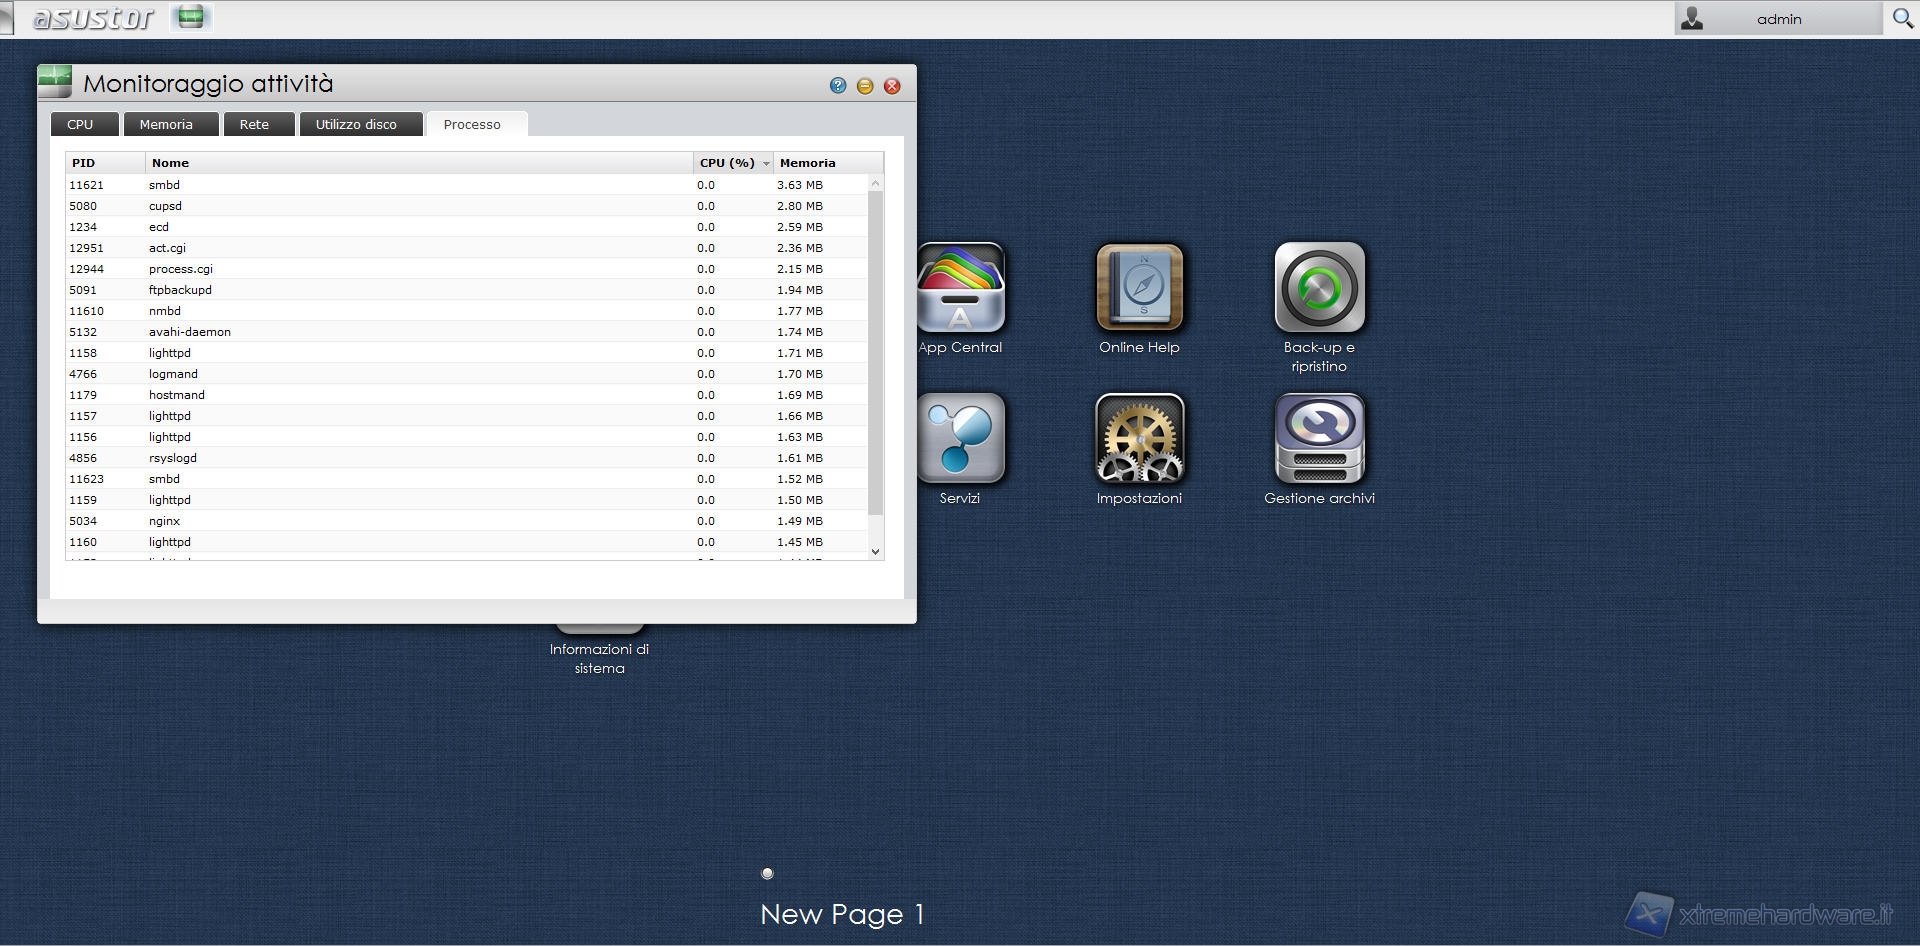
Task: Open the Rete tab
Action: pos(254,125)
